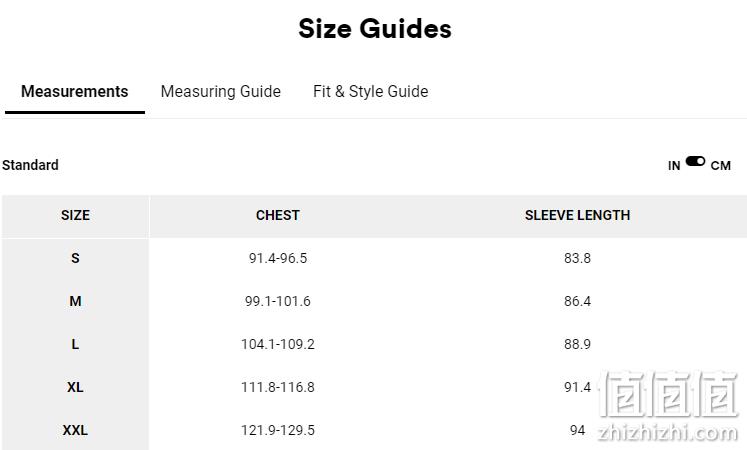747x450 pixels.
Task: Click the IN unit label
Action: coord(674,166)
